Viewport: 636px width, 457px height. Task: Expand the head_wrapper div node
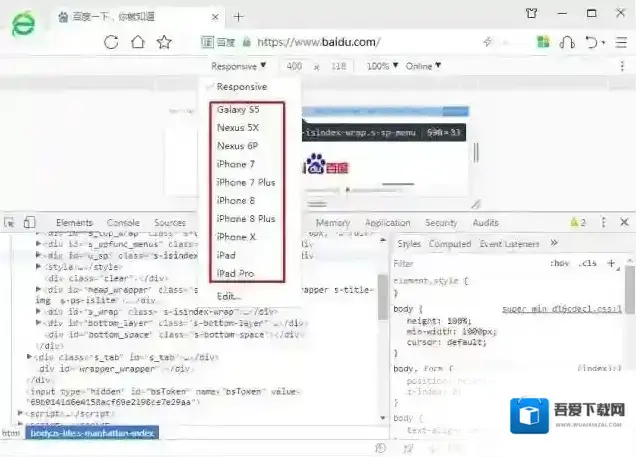[39, 289]
